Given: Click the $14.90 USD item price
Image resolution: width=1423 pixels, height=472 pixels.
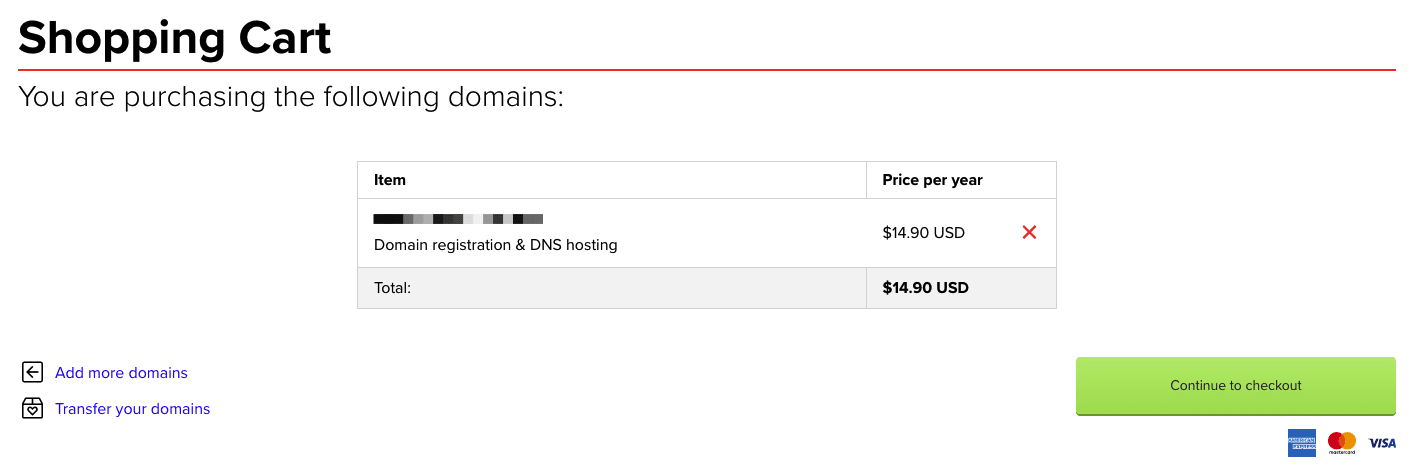Looking at the screenshot, I should 923,233.
